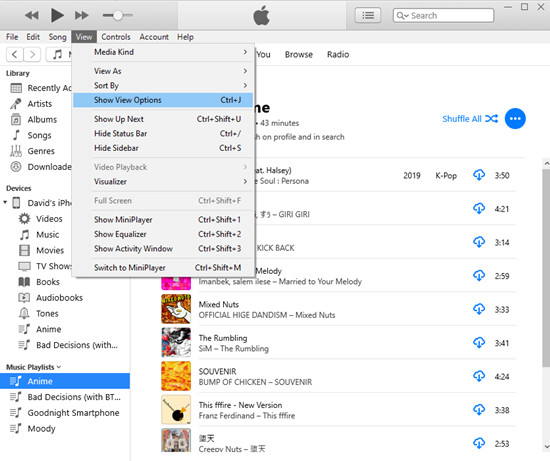Expand the View As submenu
The width and height of the screenshot is (550, 461).
pos(163,71)
